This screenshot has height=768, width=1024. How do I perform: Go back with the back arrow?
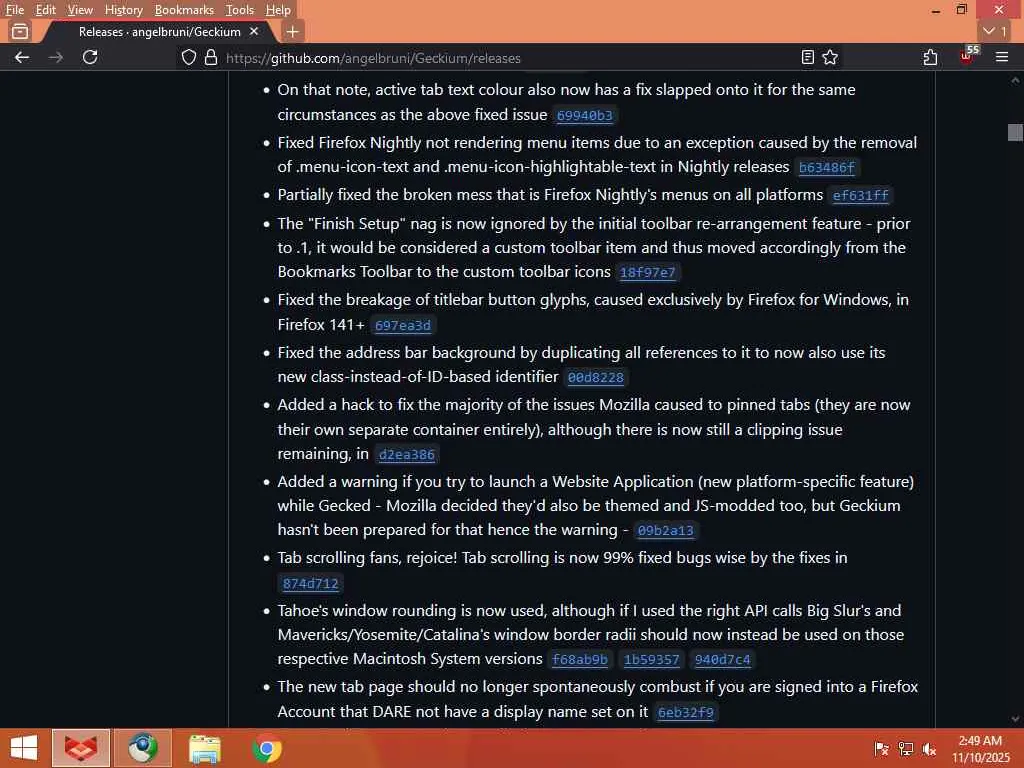22,57
